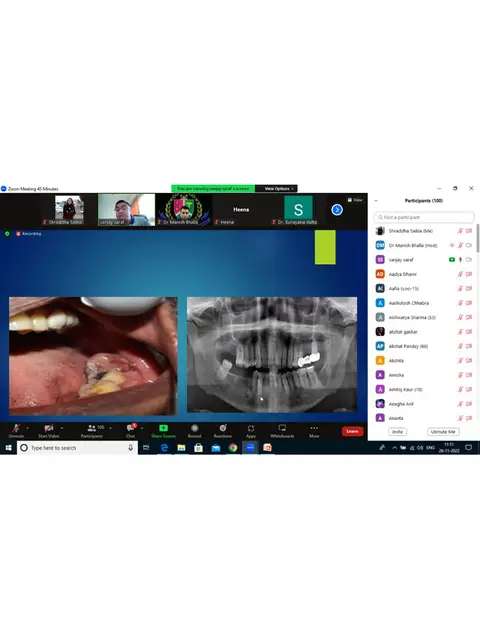Click the Find a participant search field
Screen dimensions: 480x640
point(424,217)
